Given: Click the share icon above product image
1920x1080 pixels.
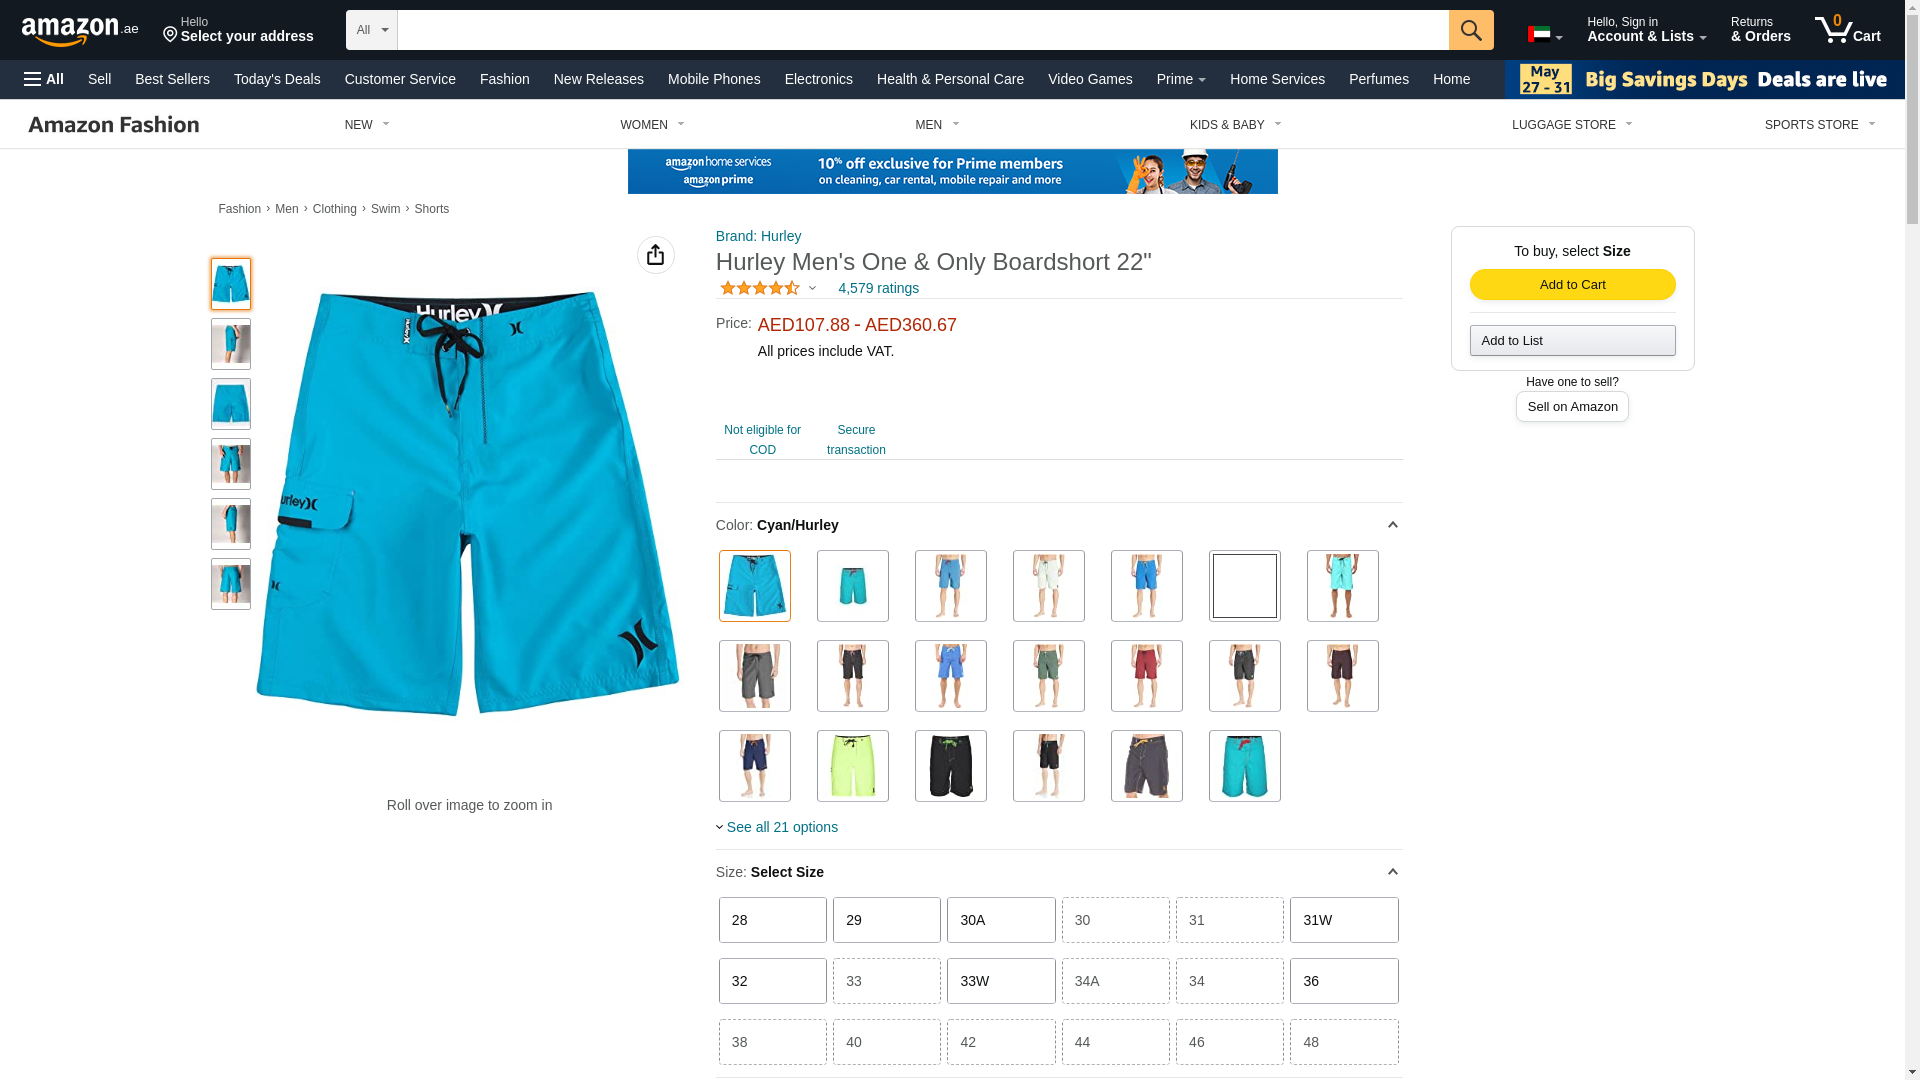Looking at the screenshot, I should click(655, 255).
